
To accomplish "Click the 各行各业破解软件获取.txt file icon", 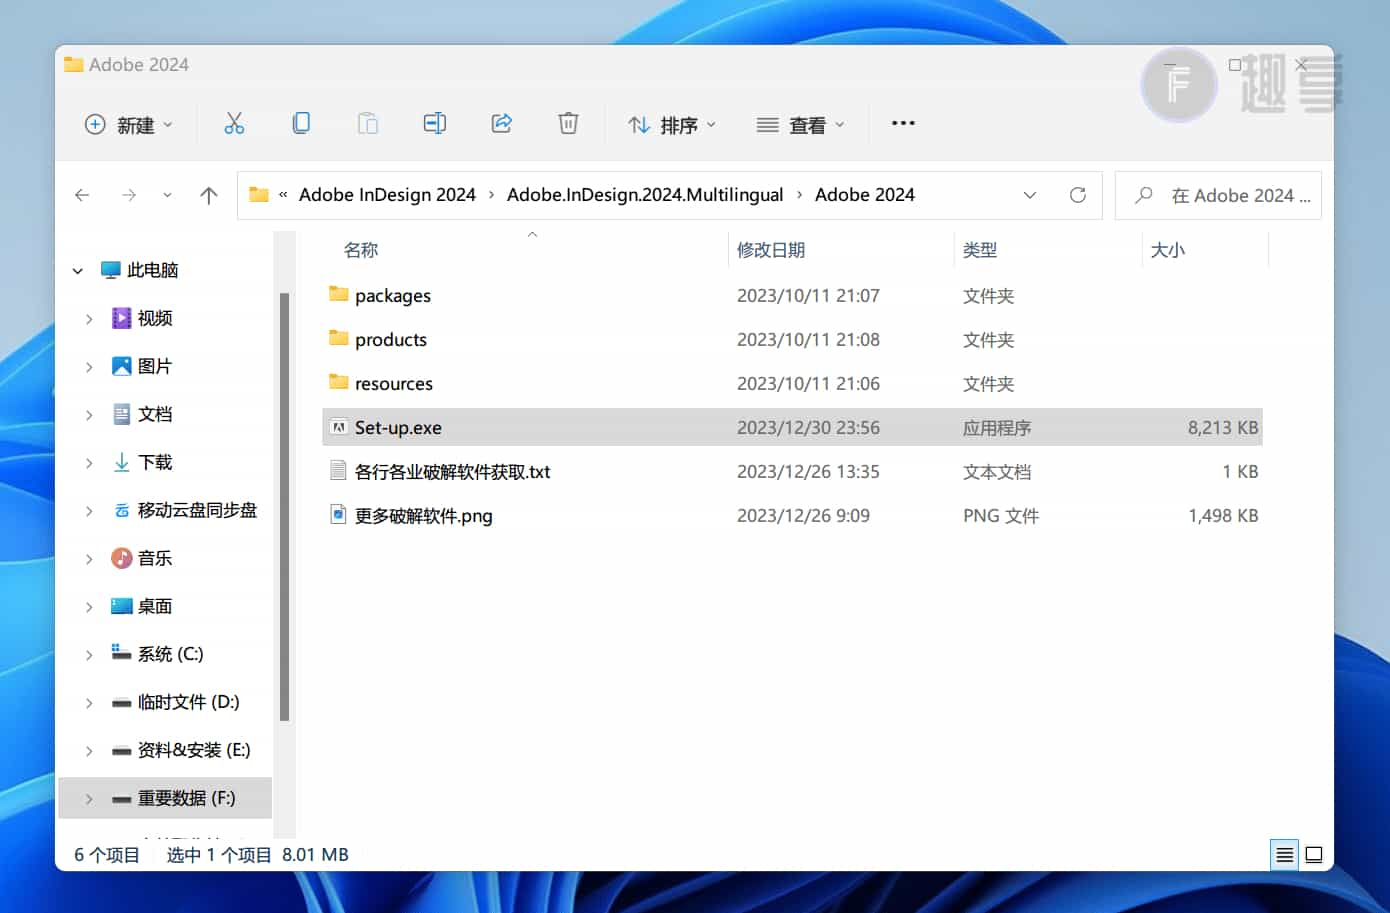I will click(x=338, y=471).
